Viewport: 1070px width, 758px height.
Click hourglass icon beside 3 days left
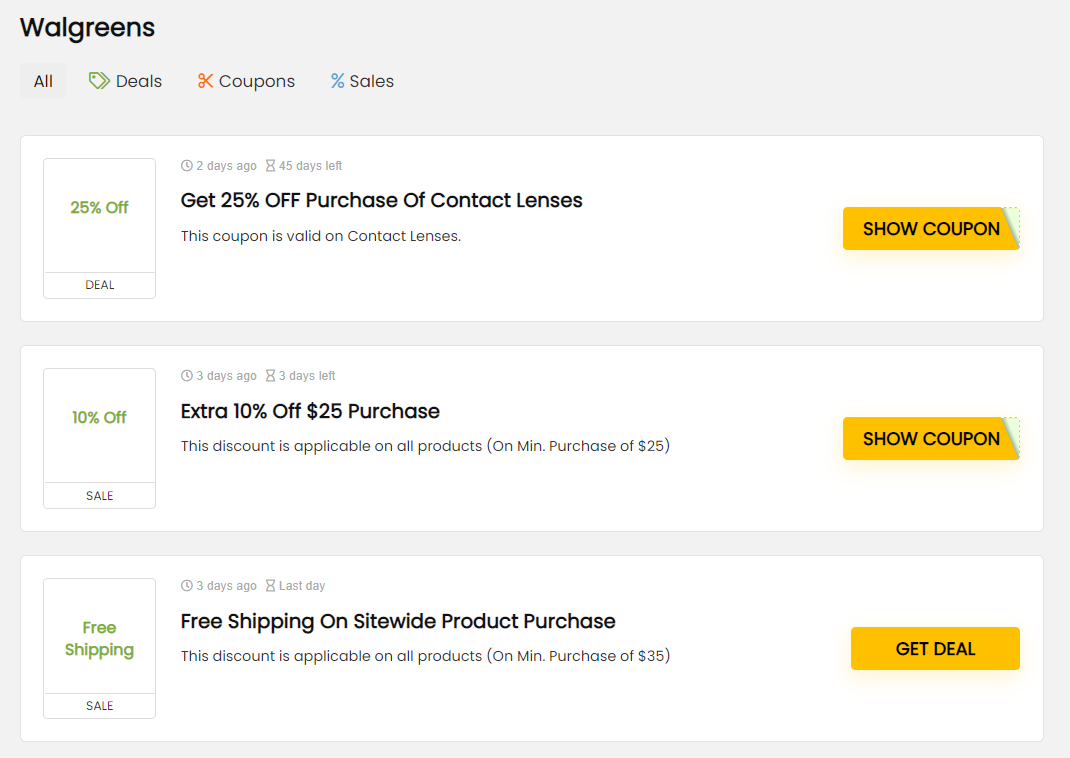click(270, 376)
